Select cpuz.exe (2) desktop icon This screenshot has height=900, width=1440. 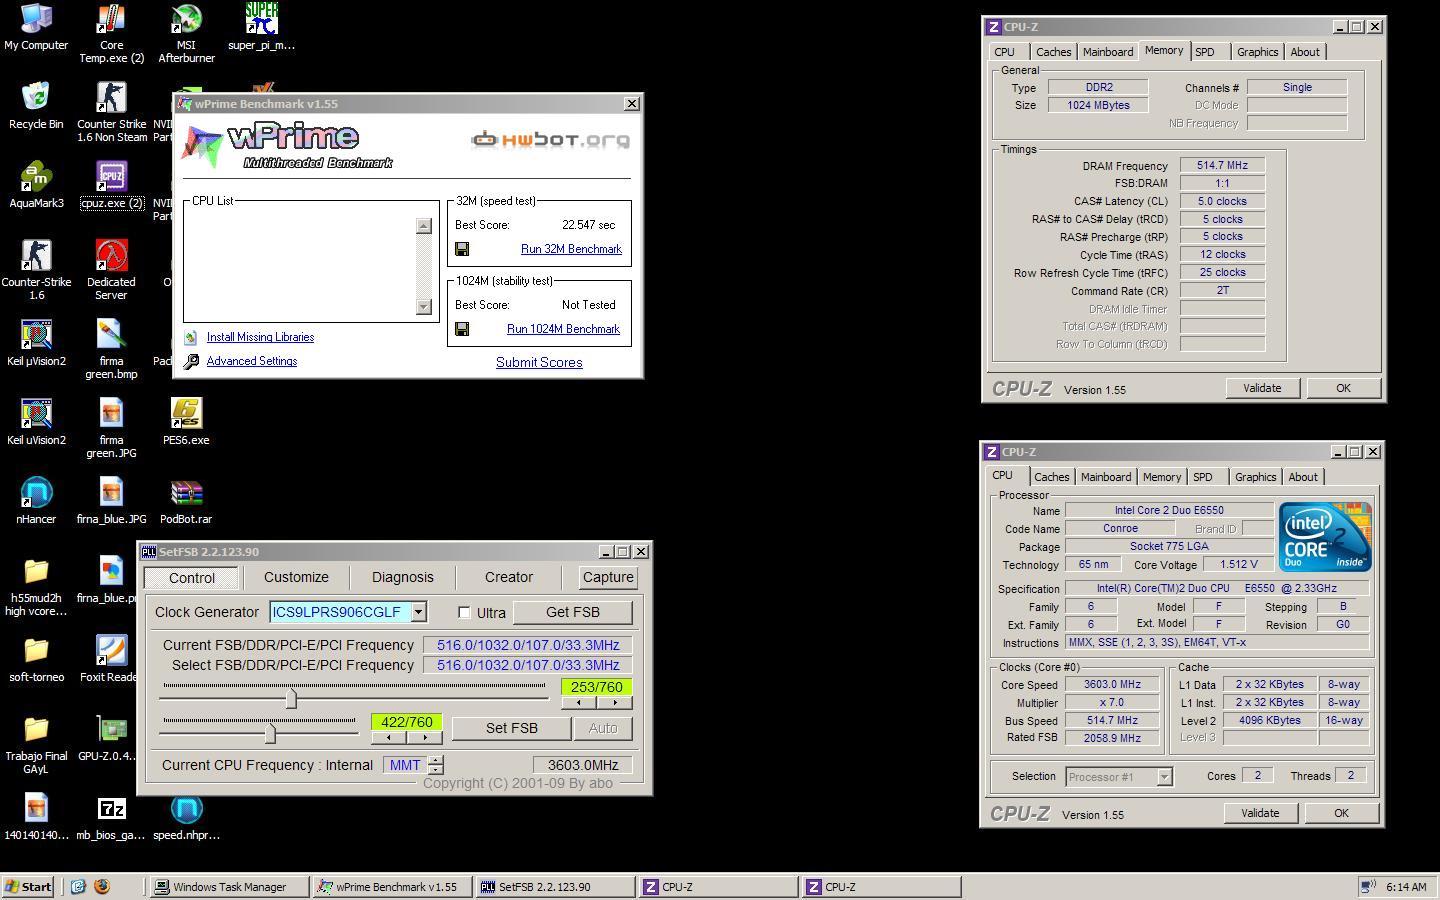pyautogui.click(x=111, y=185)
